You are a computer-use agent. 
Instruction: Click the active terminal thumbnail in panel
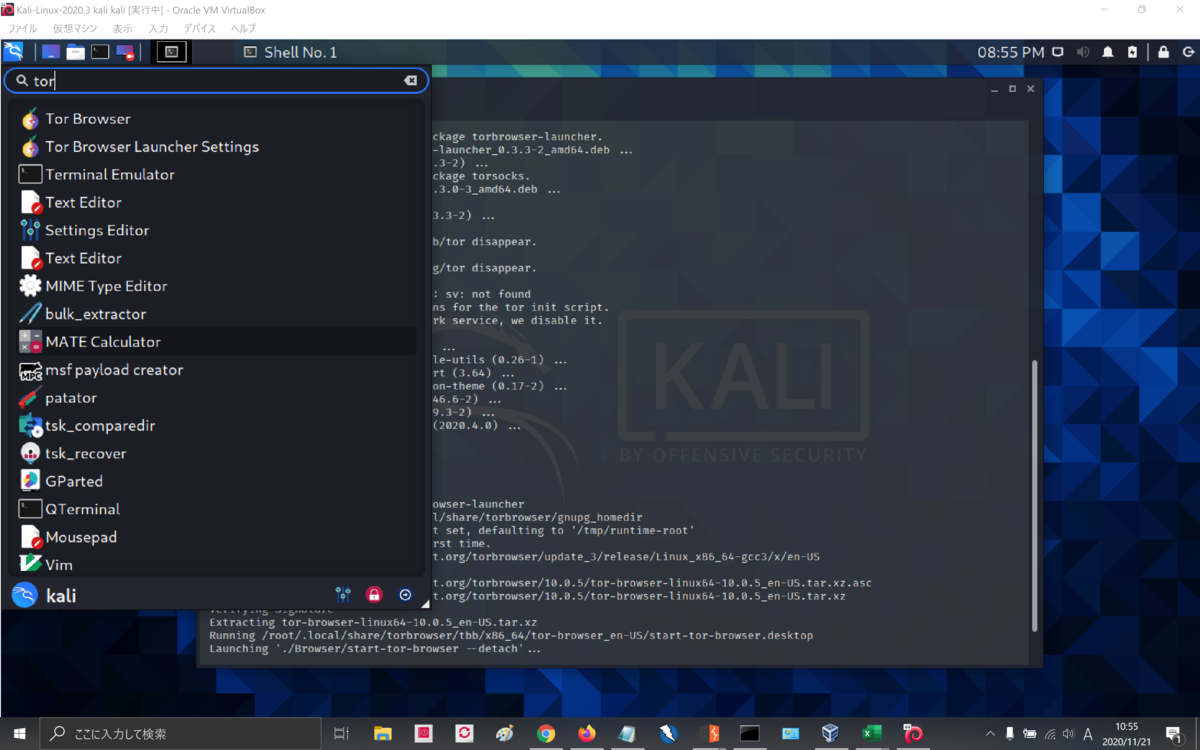pos(172,52)
